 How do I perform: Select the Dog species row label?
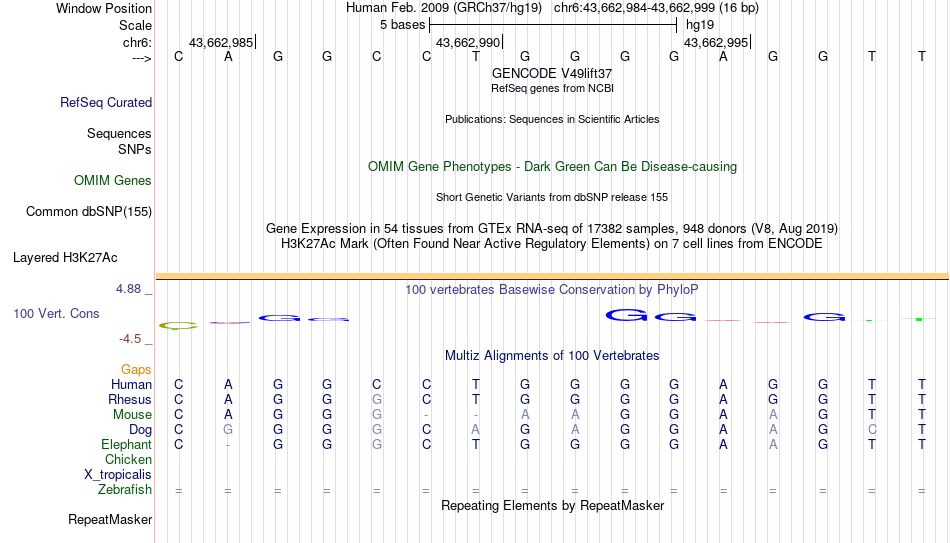141,430
